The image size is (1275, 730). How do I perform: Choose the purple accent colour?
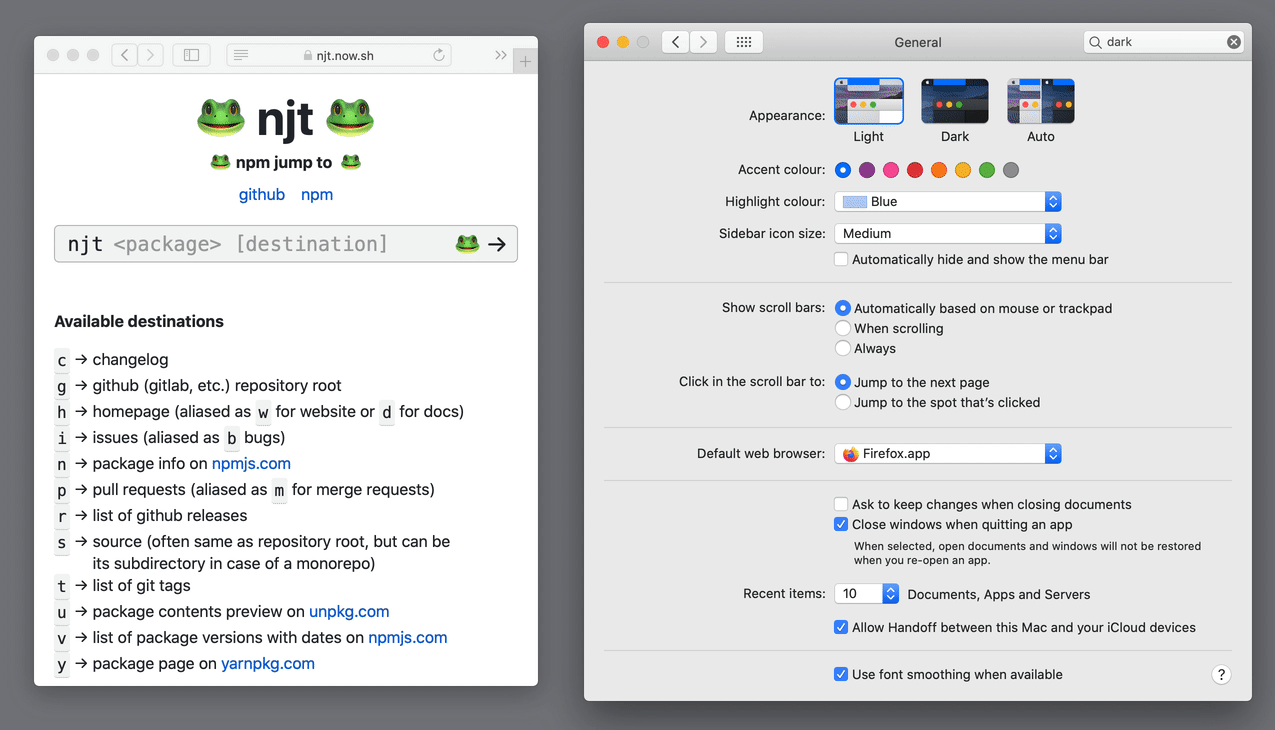[867, 170]
